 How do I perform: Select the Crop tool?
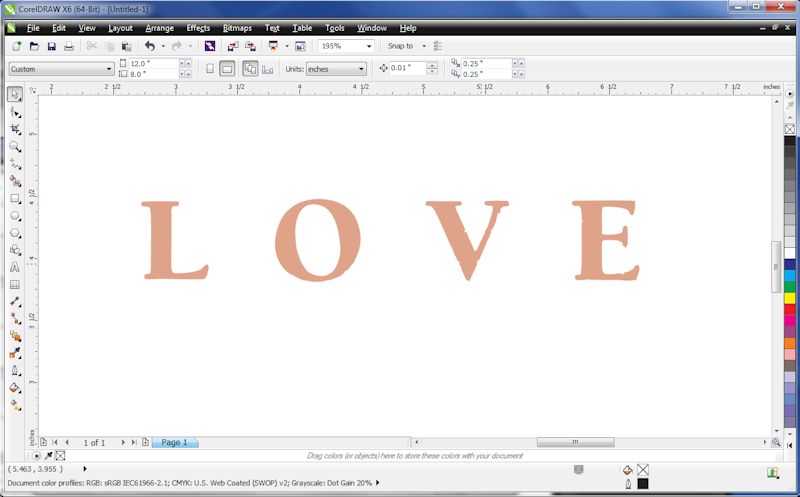(15, 129)
